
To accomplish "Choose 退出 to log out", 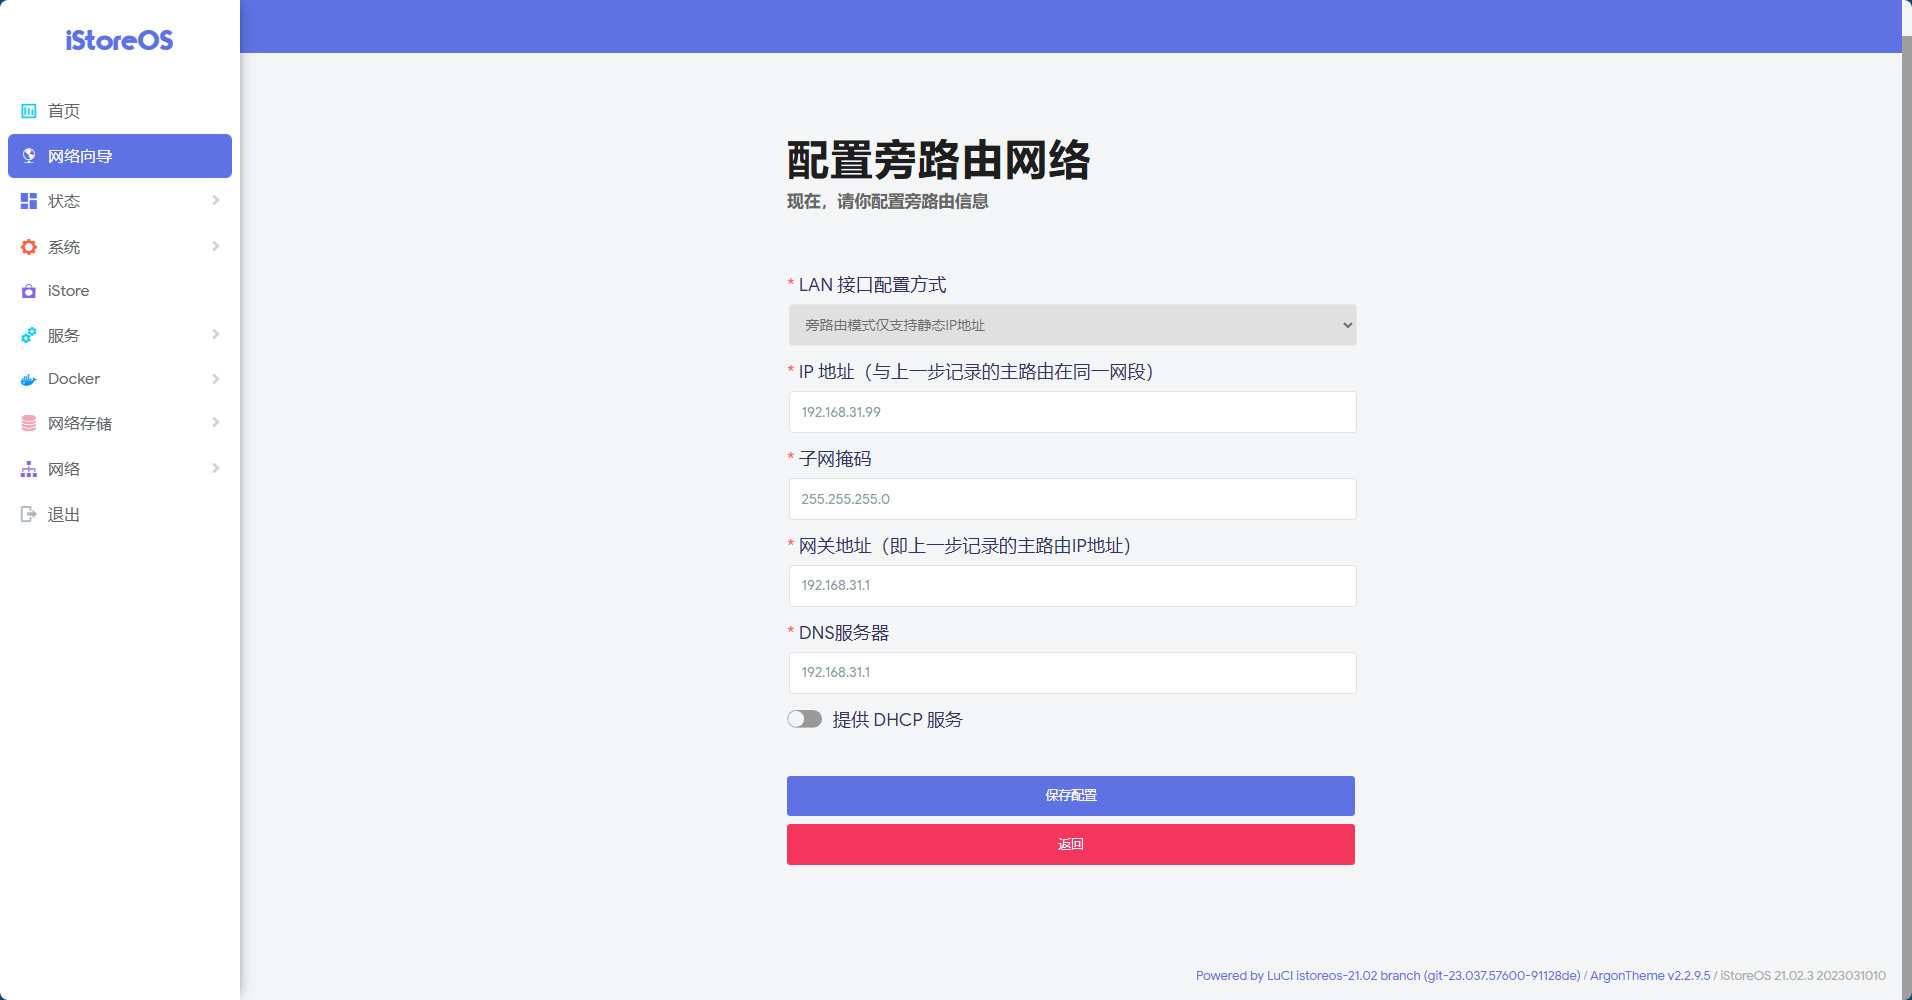I will tap(120, 514).
